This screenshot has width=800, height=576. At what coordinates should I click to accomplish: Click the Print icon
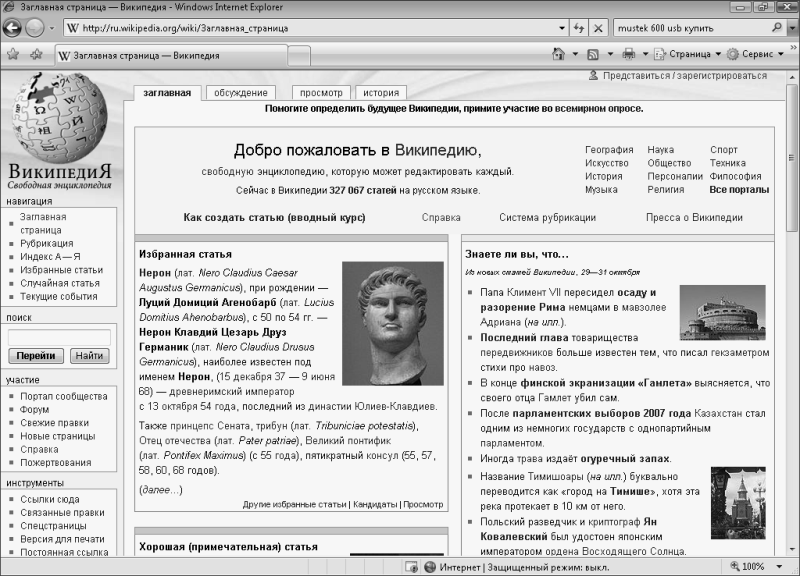(x=629, y=54)
